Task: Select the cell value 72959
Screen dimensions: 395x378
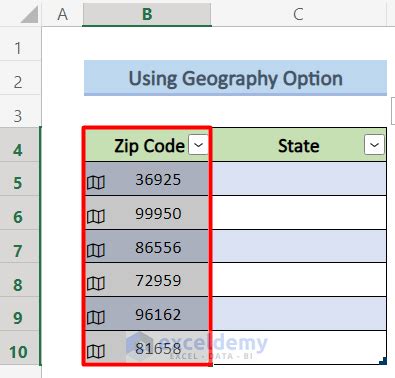Action: click(158, 280)
